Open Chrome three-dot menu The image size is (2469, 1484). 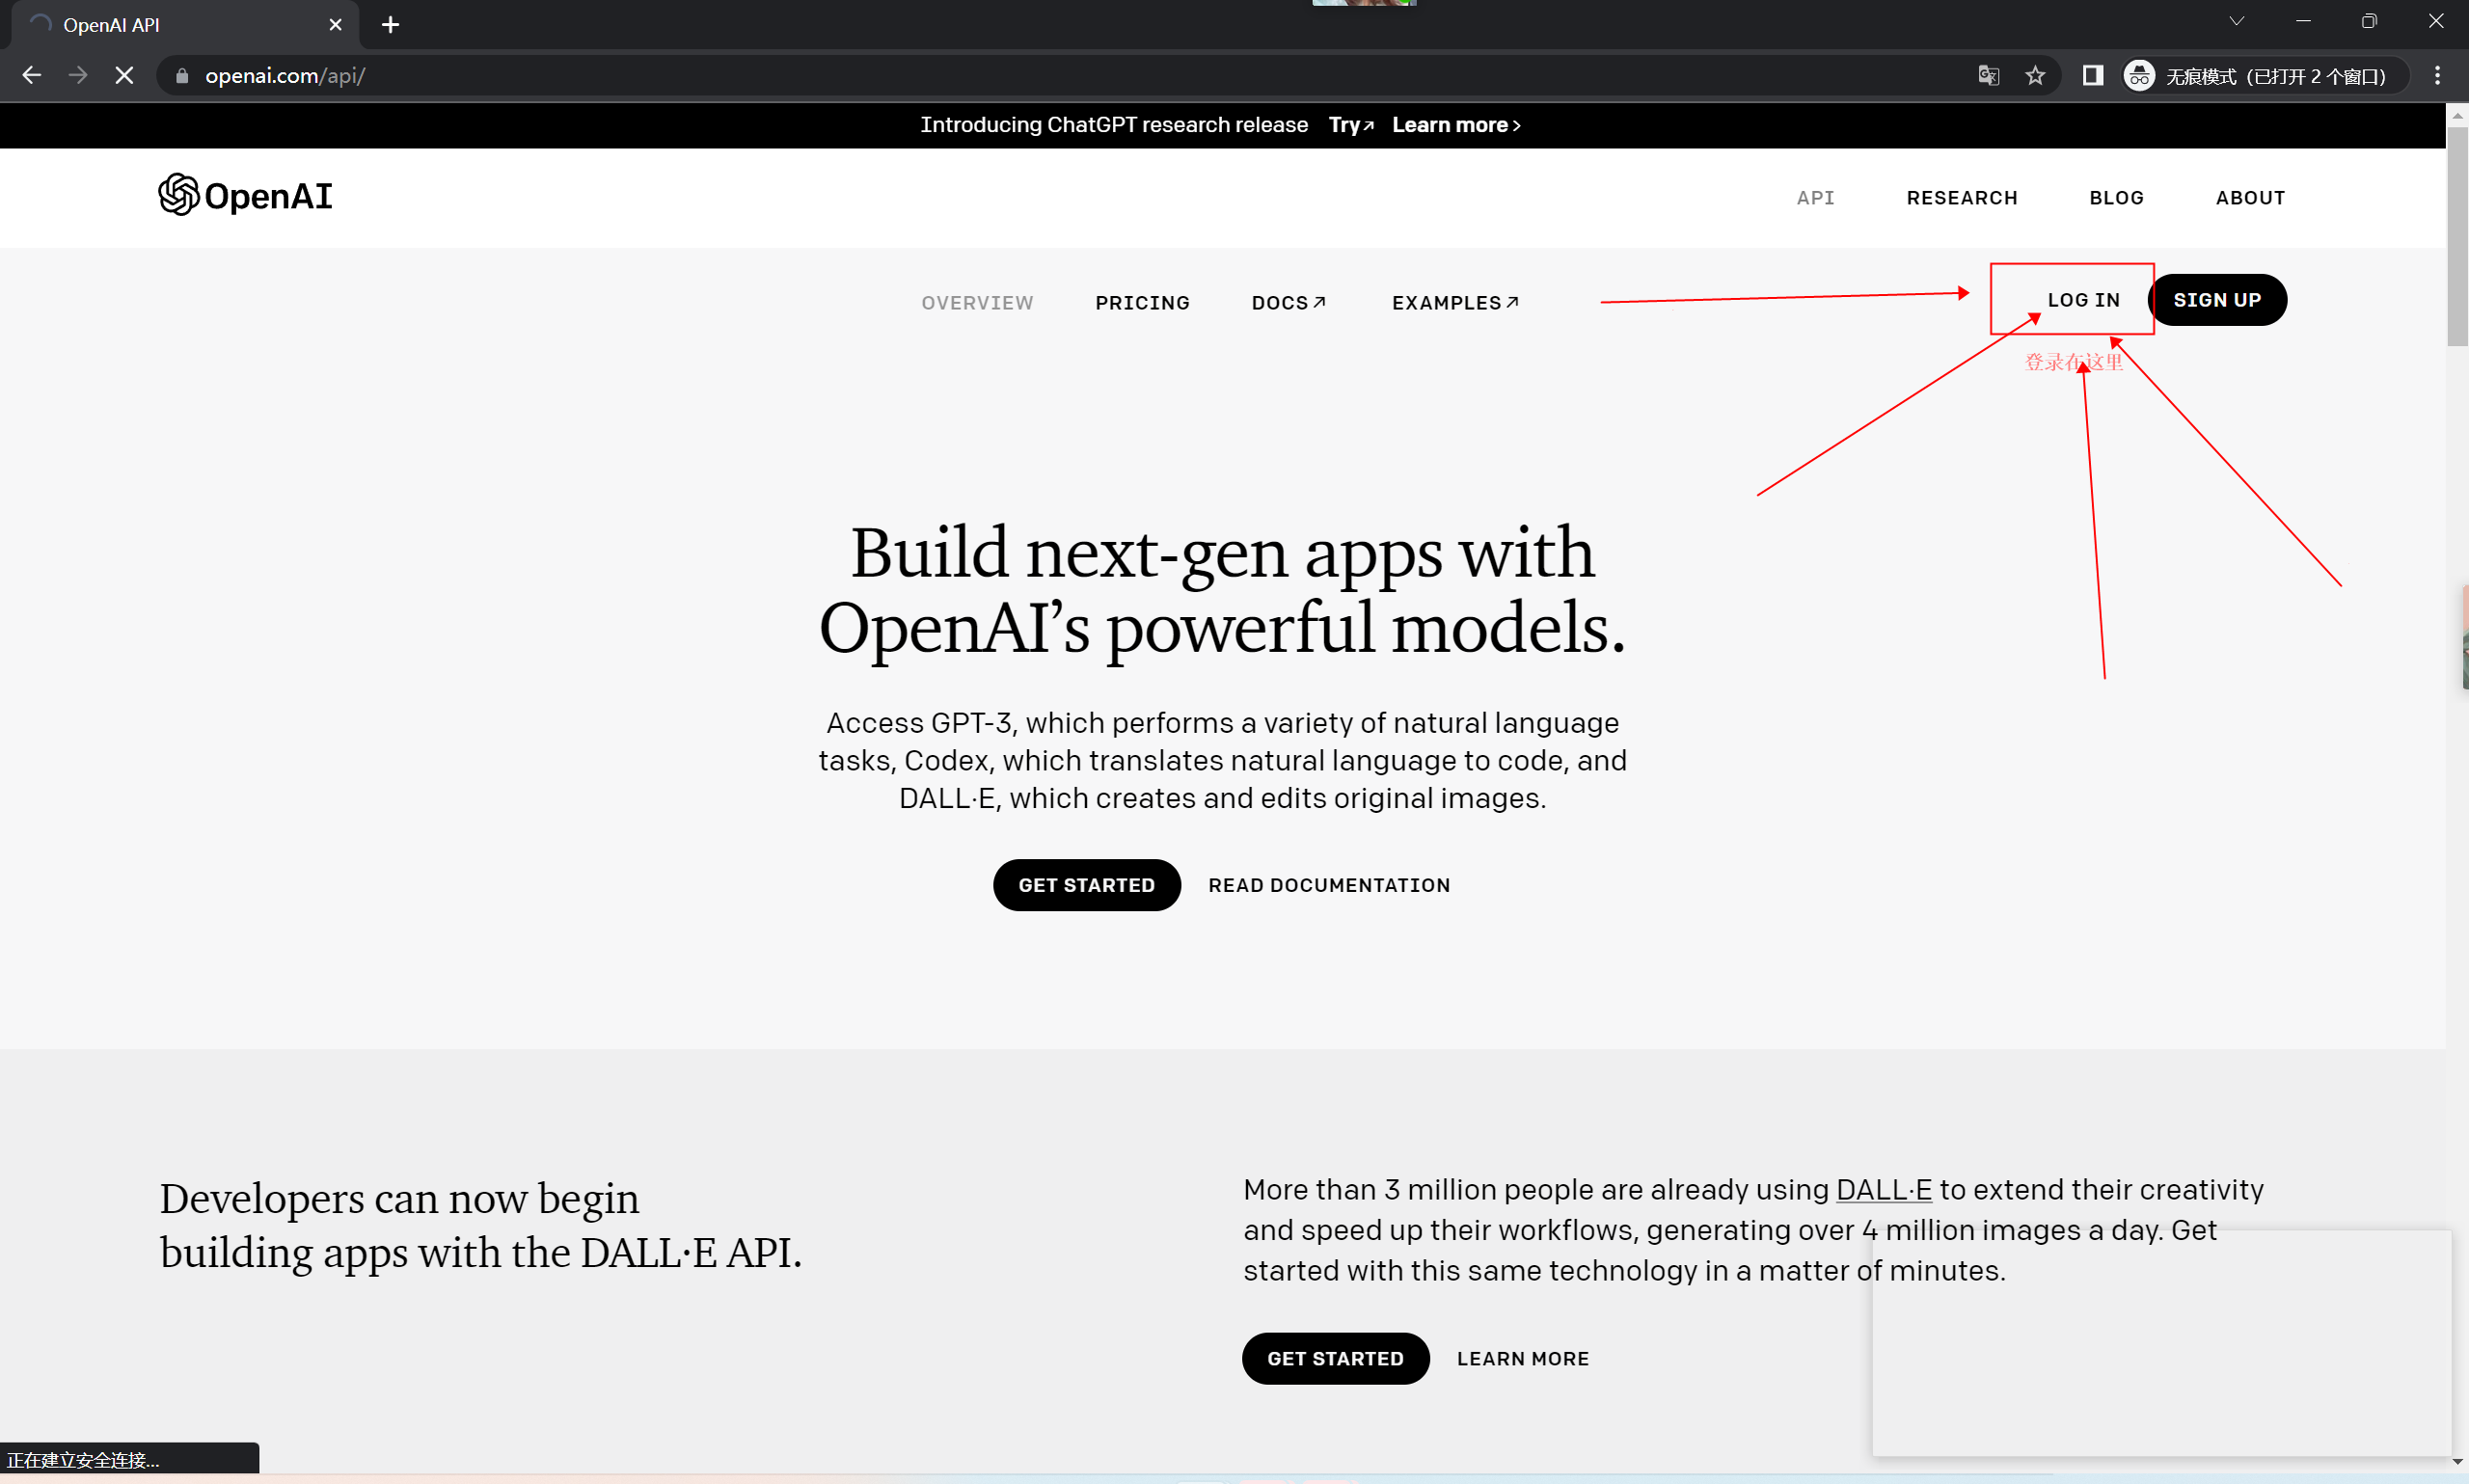pos(2437,76)
